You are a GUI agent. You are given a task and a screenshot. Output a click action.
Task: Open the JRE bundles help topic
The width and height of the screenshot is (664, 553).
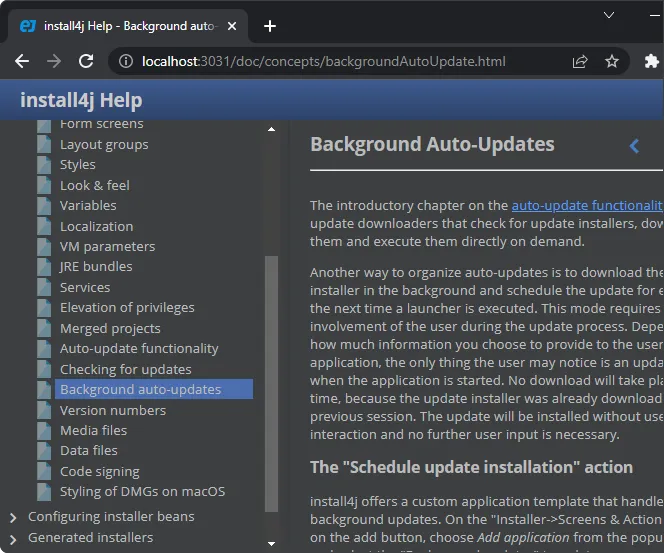click(x=96, y=266)
